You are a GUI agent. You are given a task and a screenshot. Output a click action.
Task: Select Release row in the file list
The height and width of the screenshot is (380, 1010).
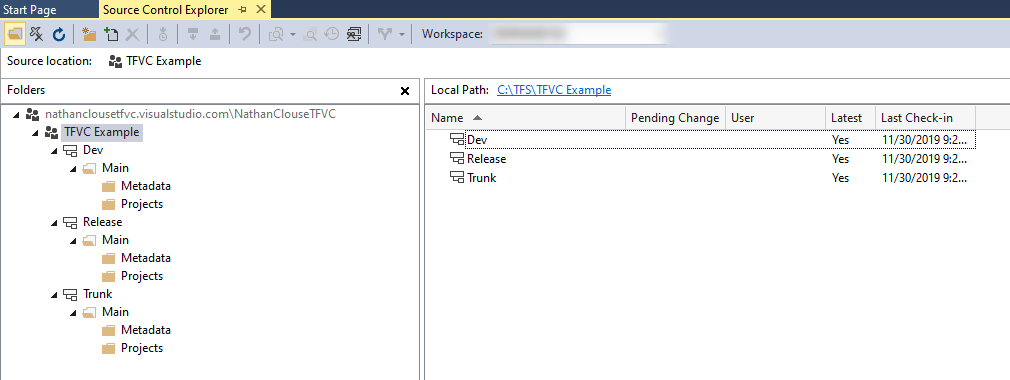(701, 158)
